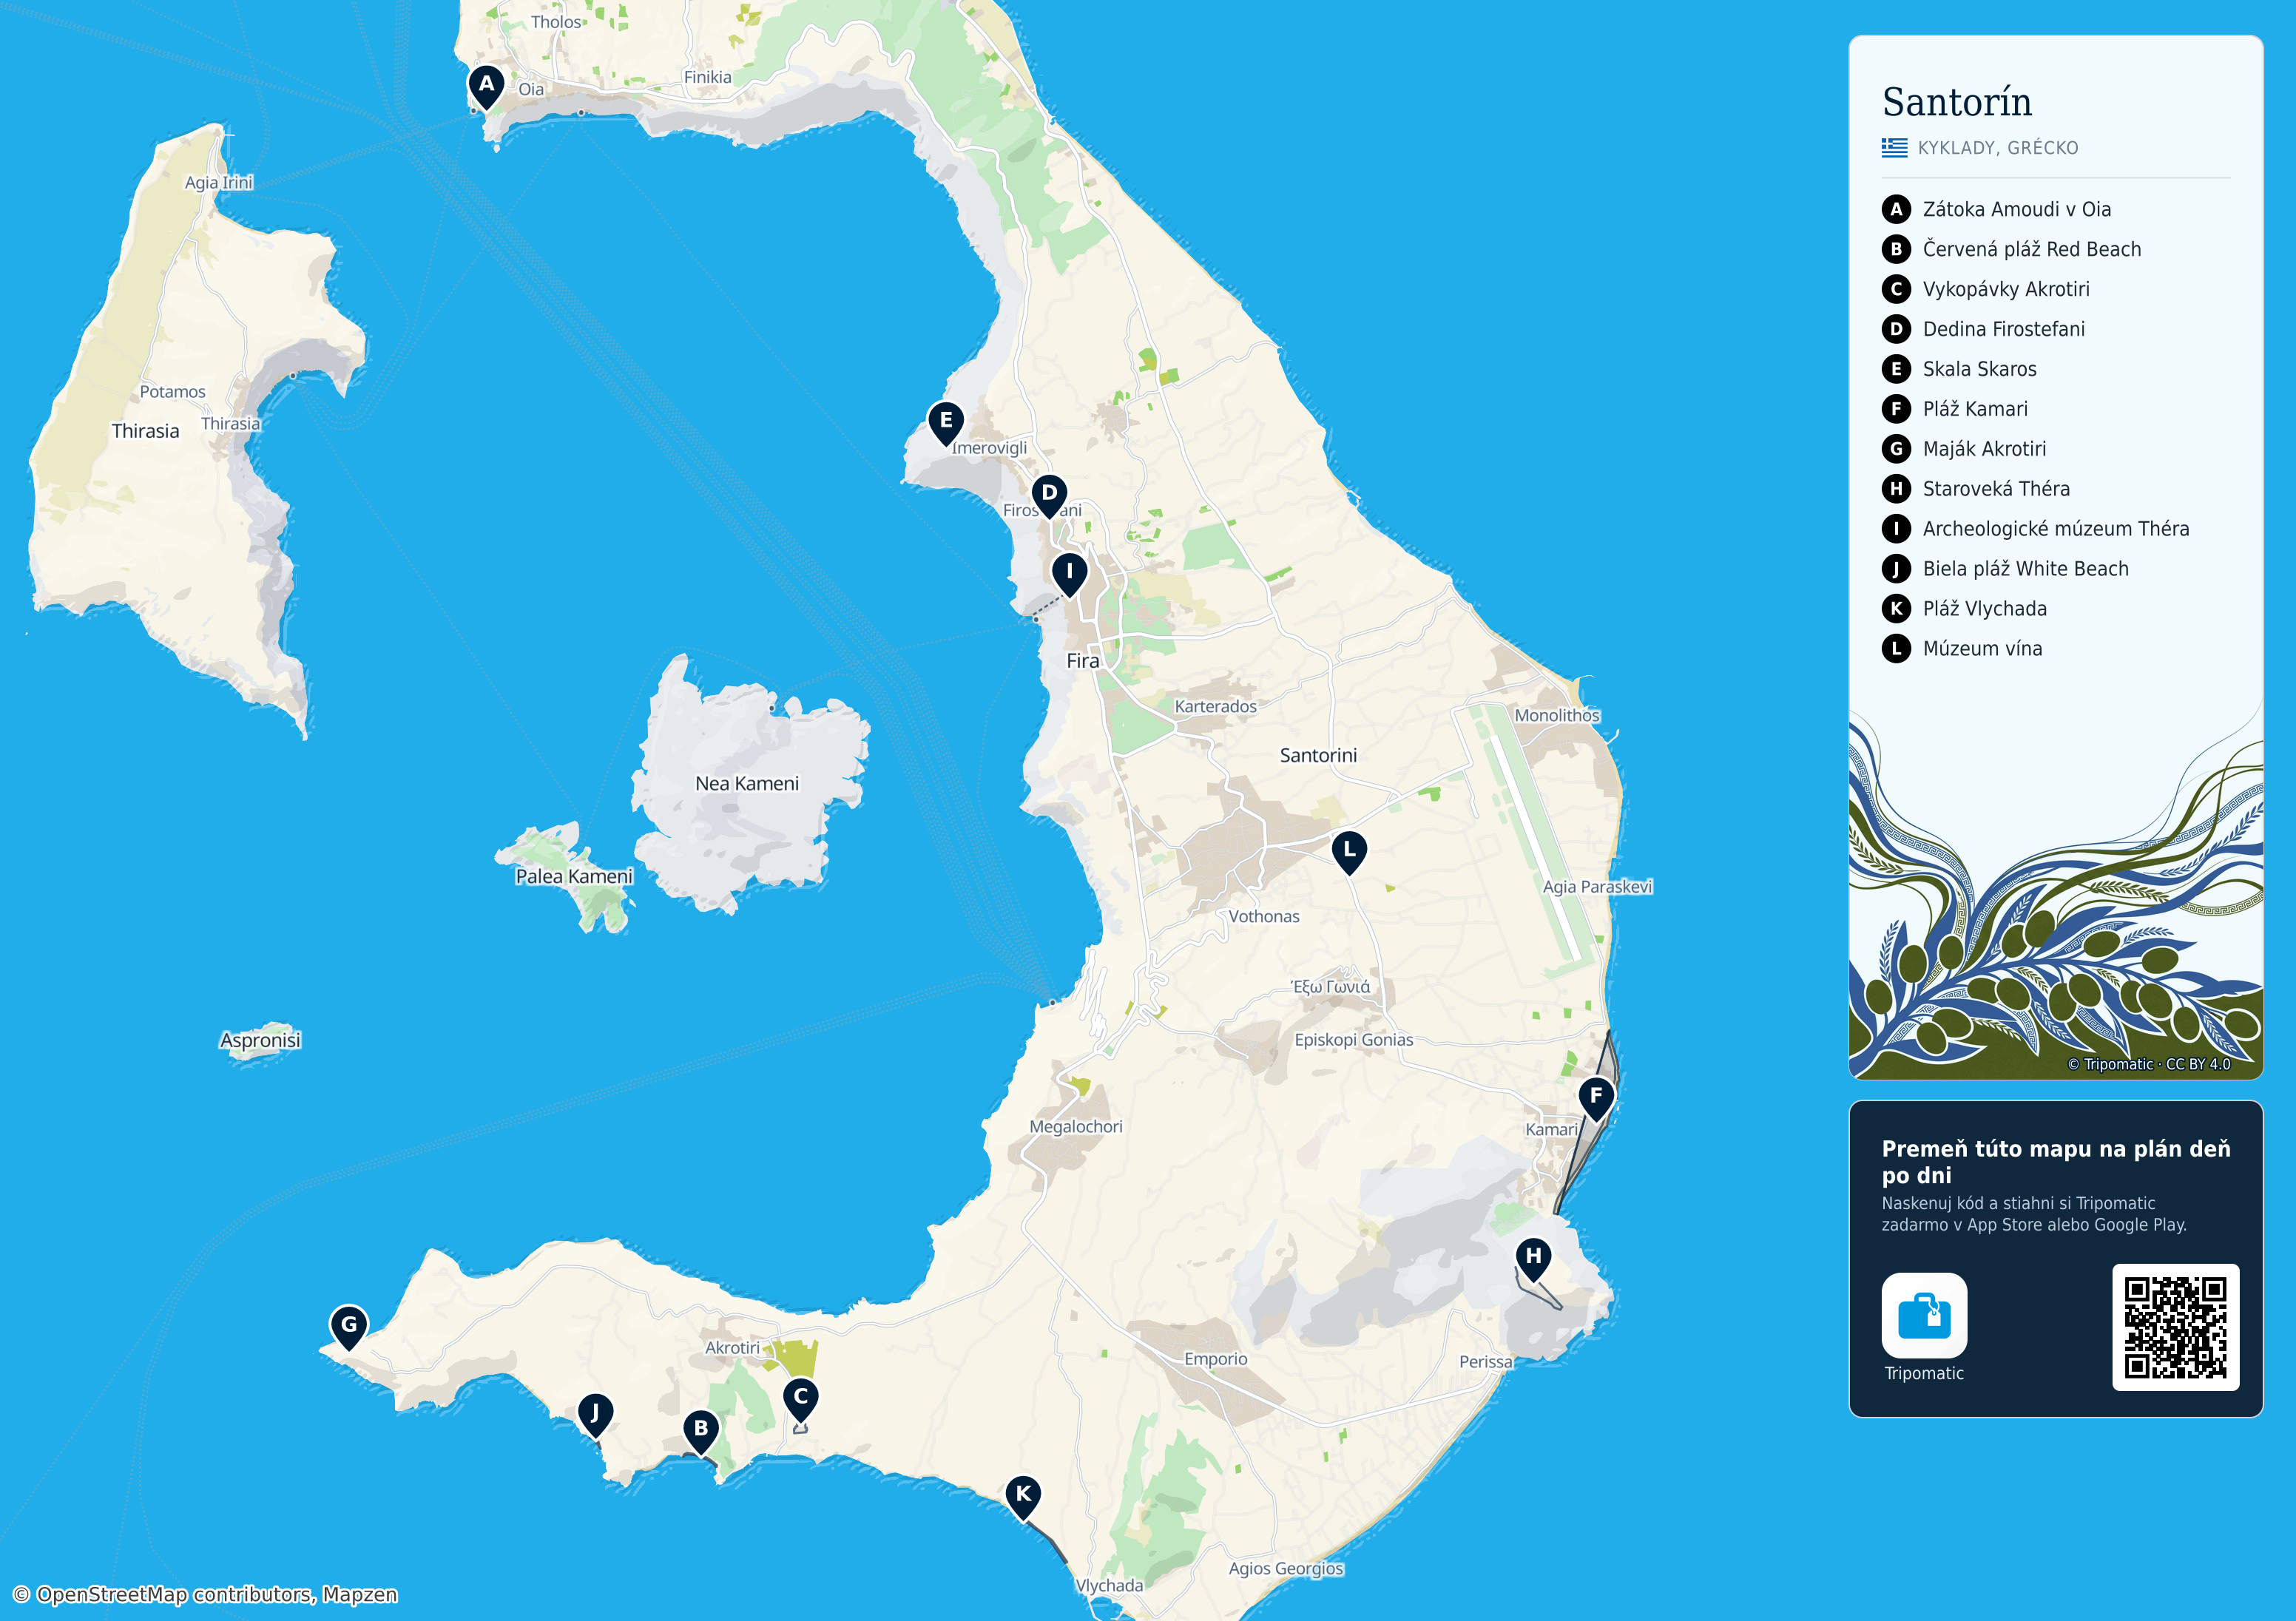
Task: Click the 'Monolithos' village label
Action: point(1557,715)
